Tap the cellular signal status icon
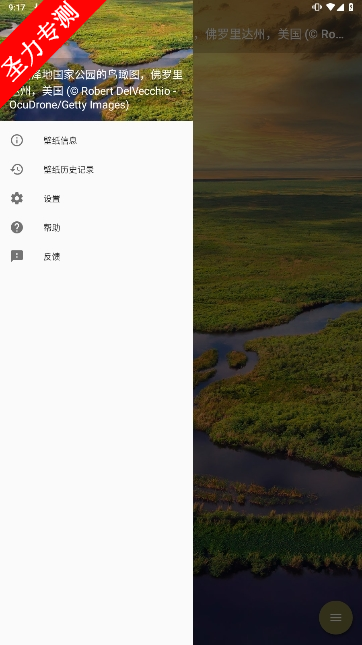The width and height of the screenshot is (362, 645). pos(340,7)
